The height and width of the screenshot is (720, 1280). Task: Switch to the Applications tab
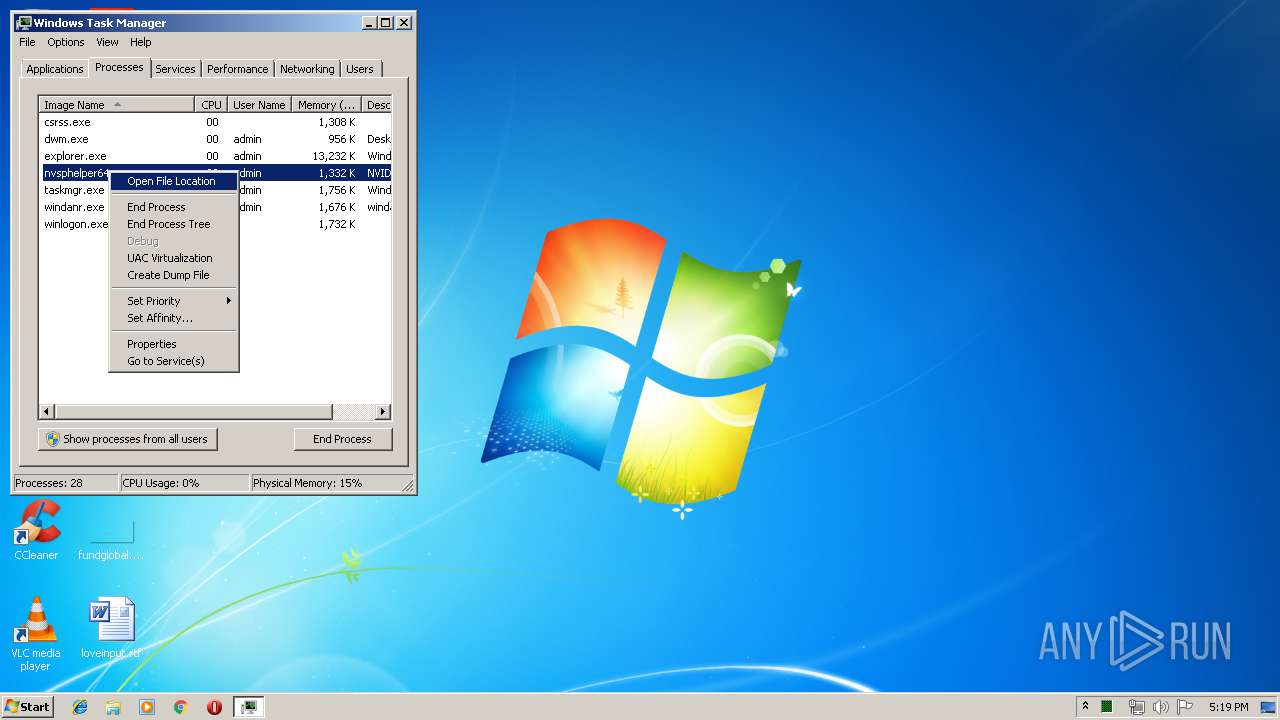pyautogui.click(x=54, y=69)
